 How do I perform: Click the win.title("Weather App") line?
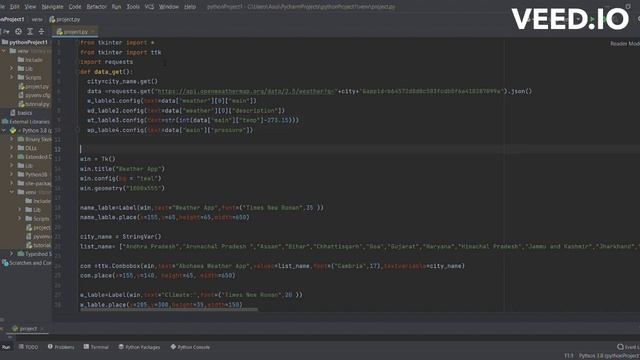coord(122,169)
